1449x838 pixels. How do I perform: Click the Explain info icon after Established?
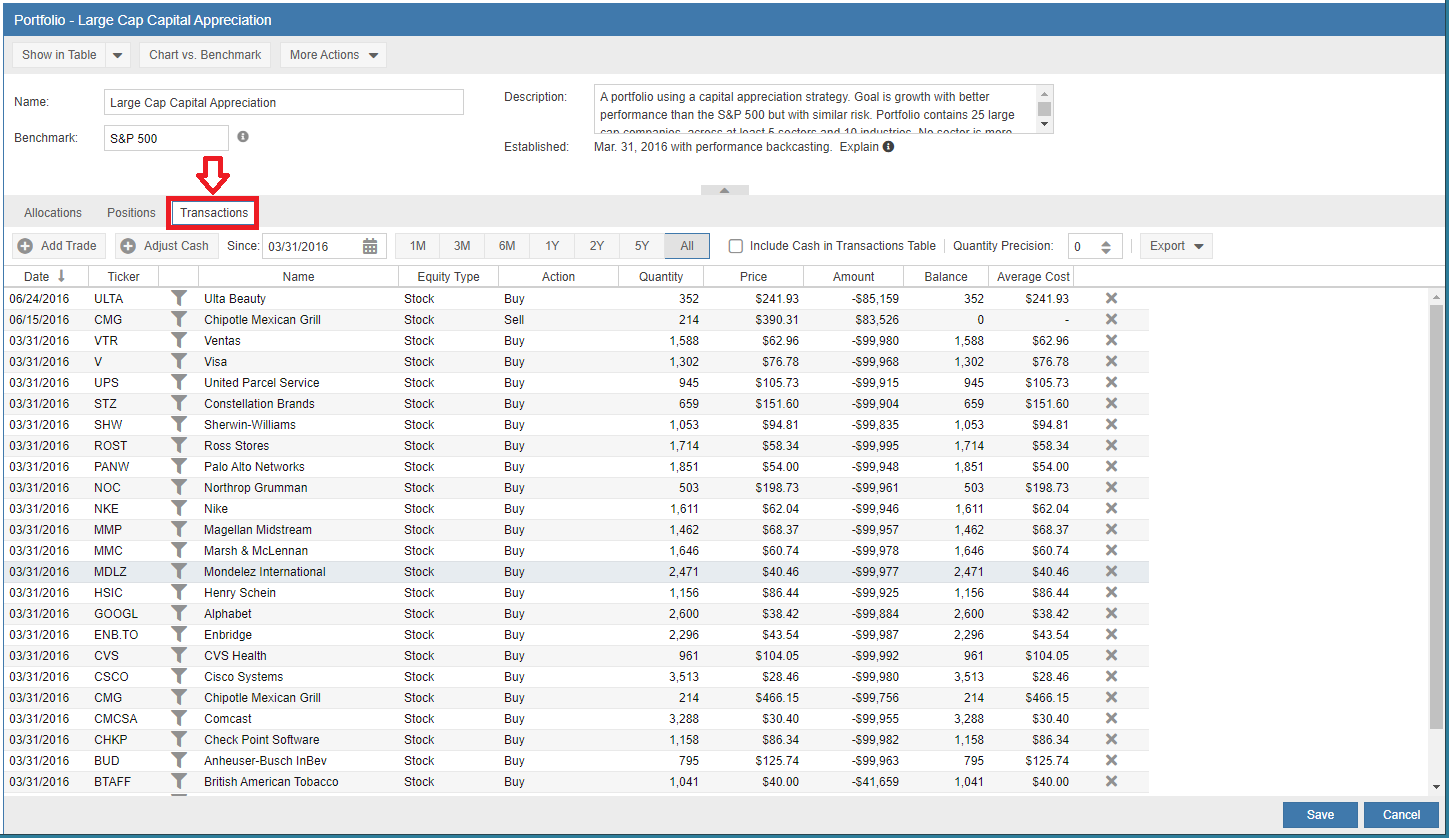(888, 147)
